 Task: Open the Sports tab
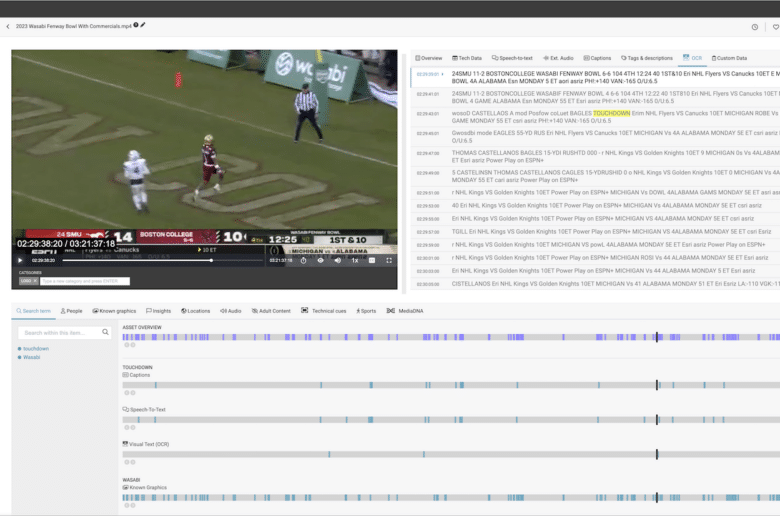point(366,311)
